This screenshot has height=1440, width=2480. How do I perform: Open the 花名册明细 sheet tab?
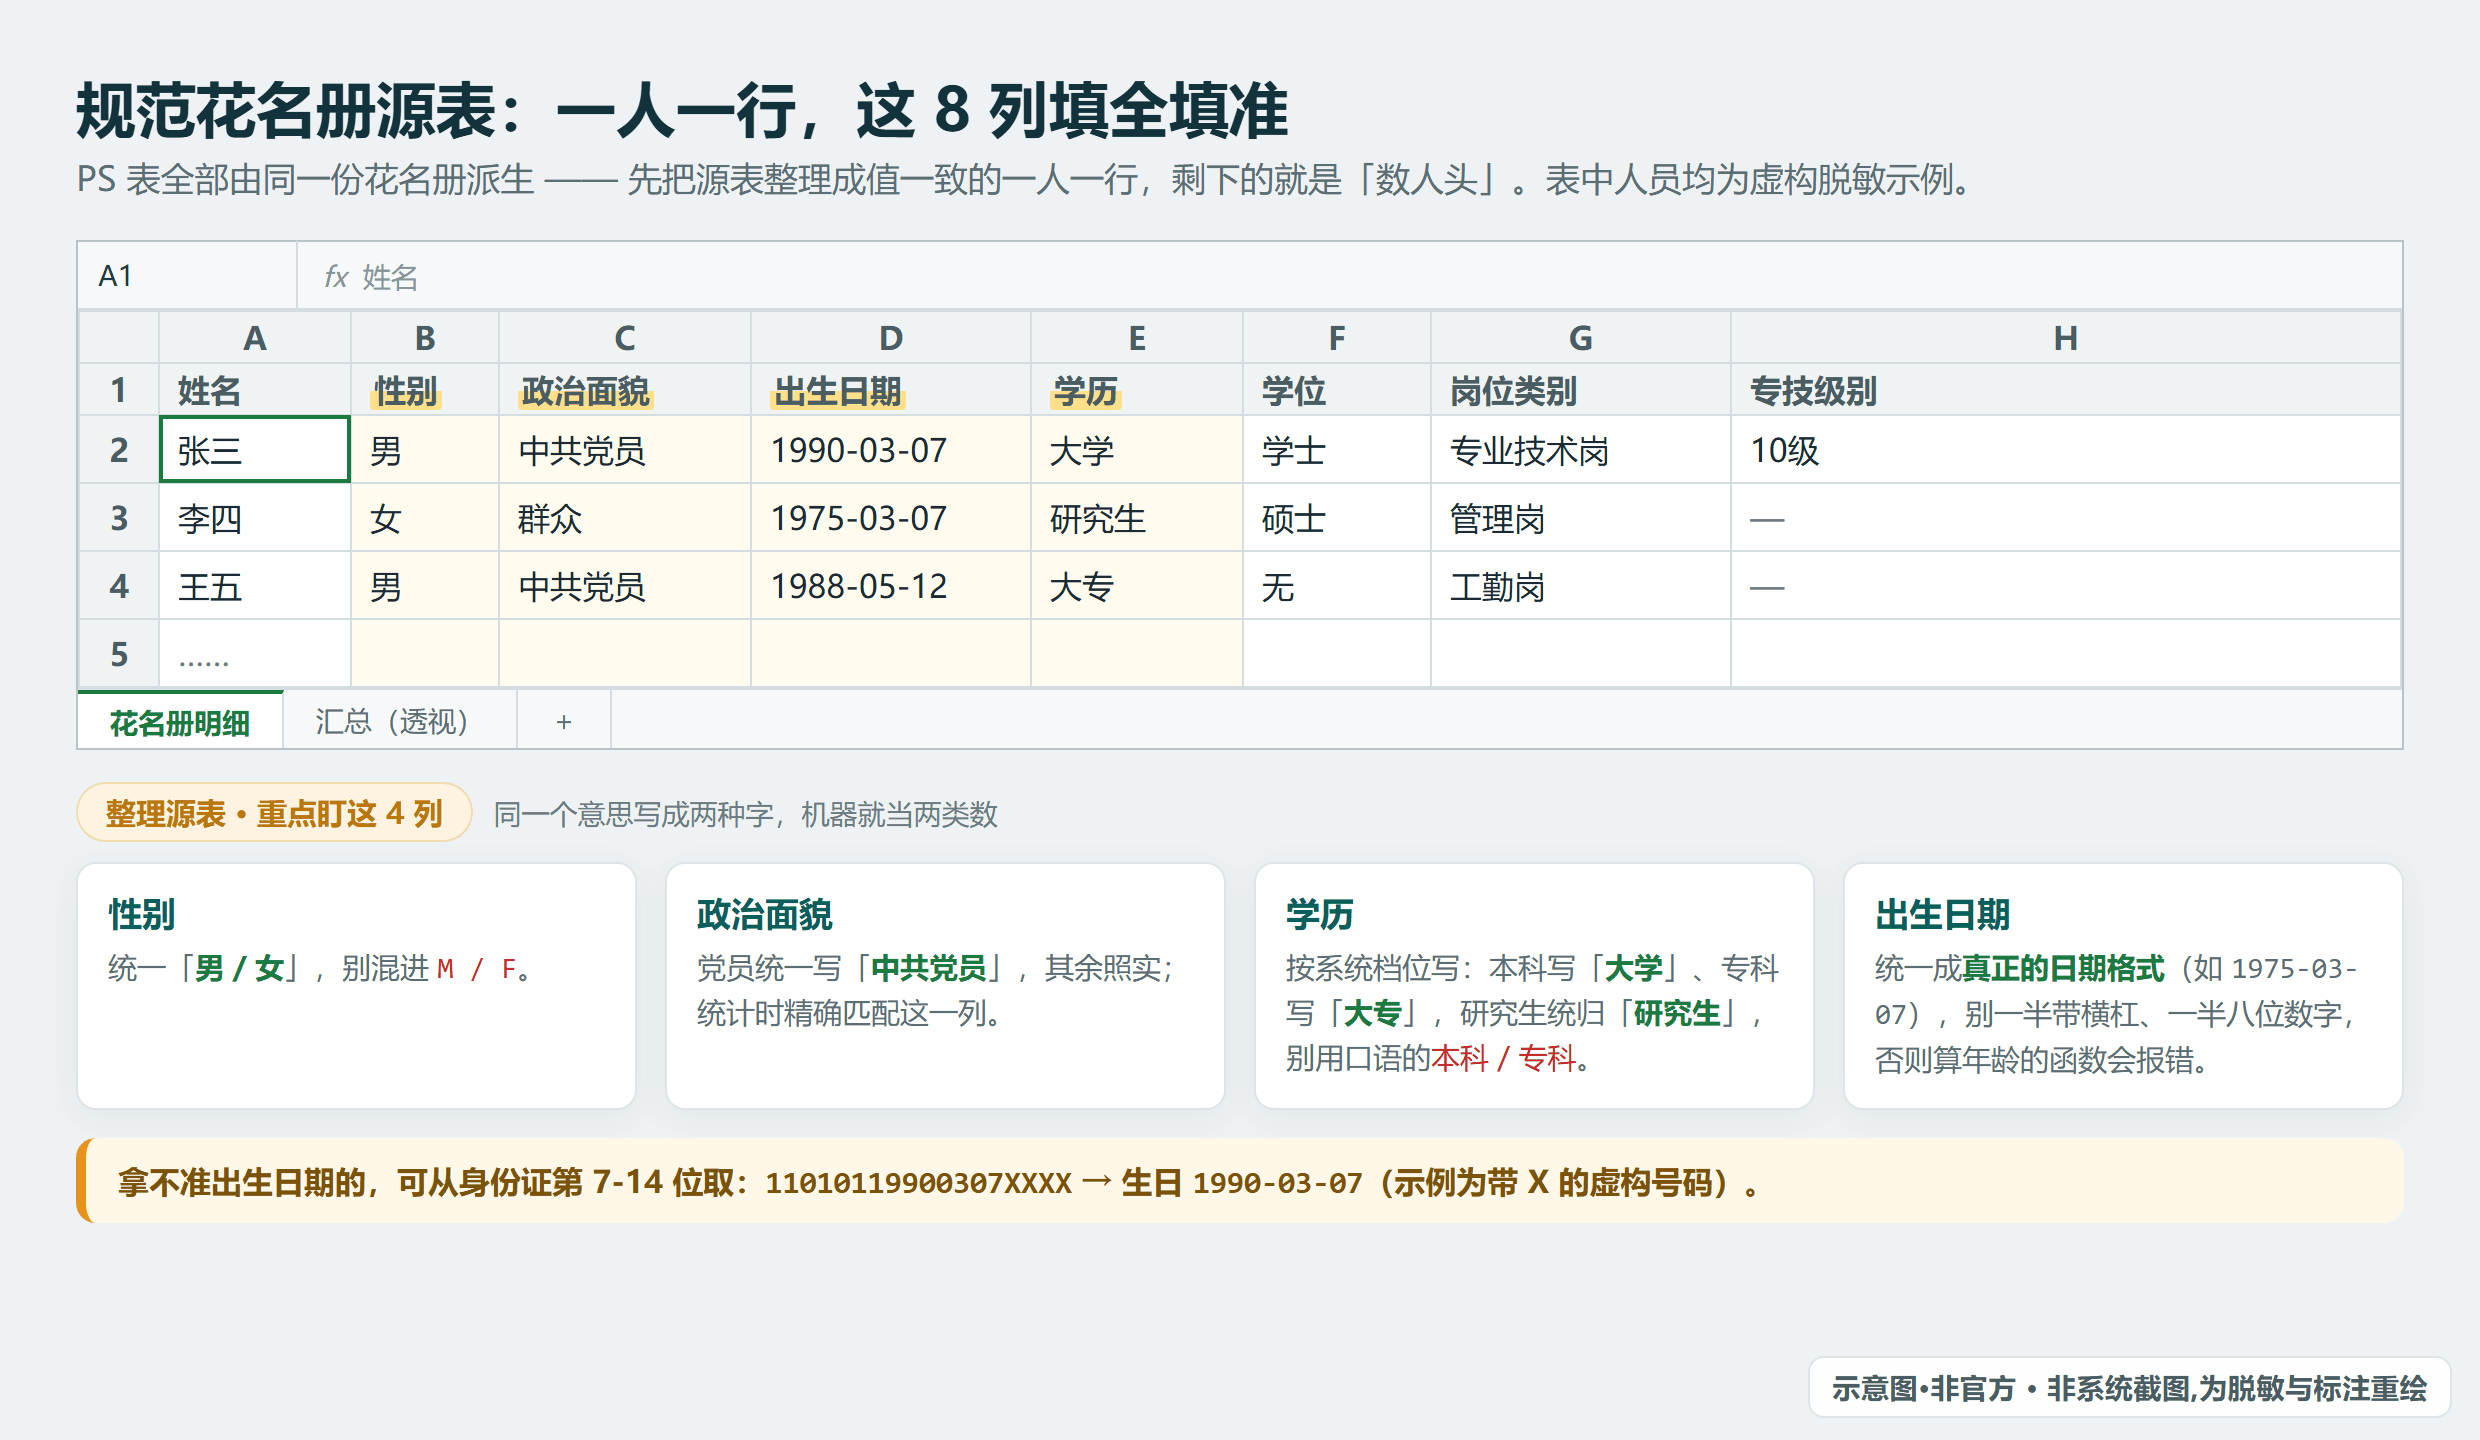pos(180,721)
